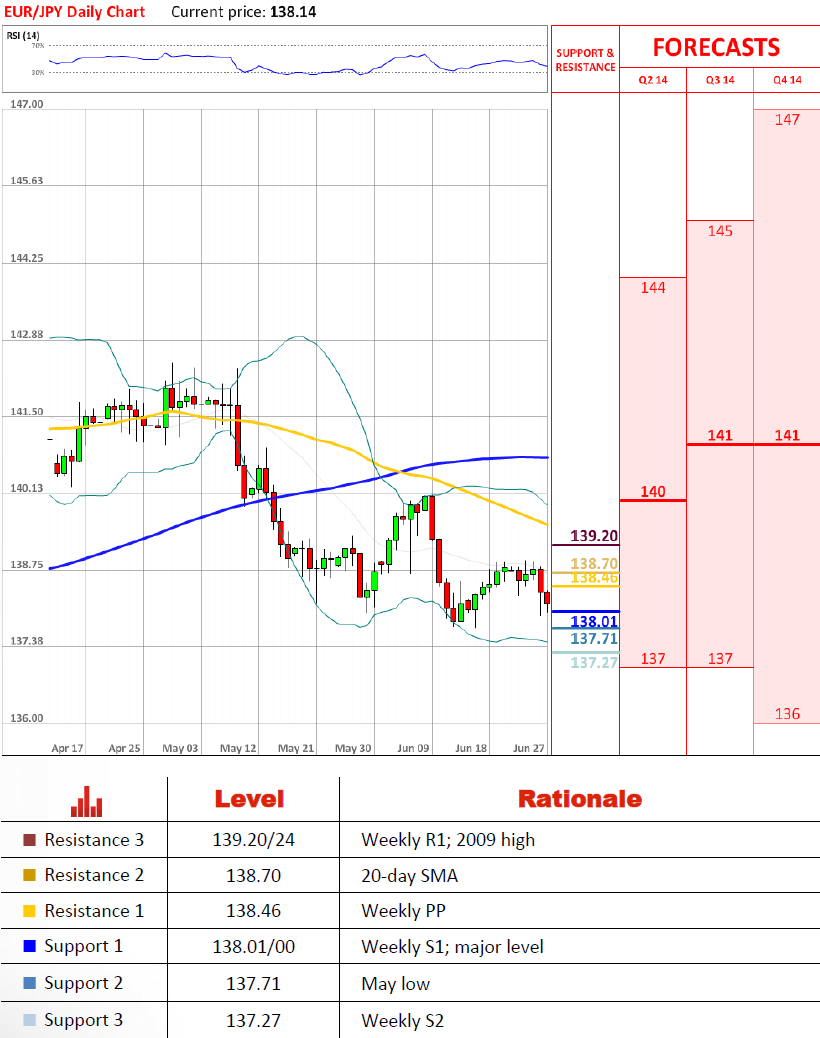820x1038 pixels.
Task: Click the Support 3 light-blue swatch
Action: [x=29, y=1020]
